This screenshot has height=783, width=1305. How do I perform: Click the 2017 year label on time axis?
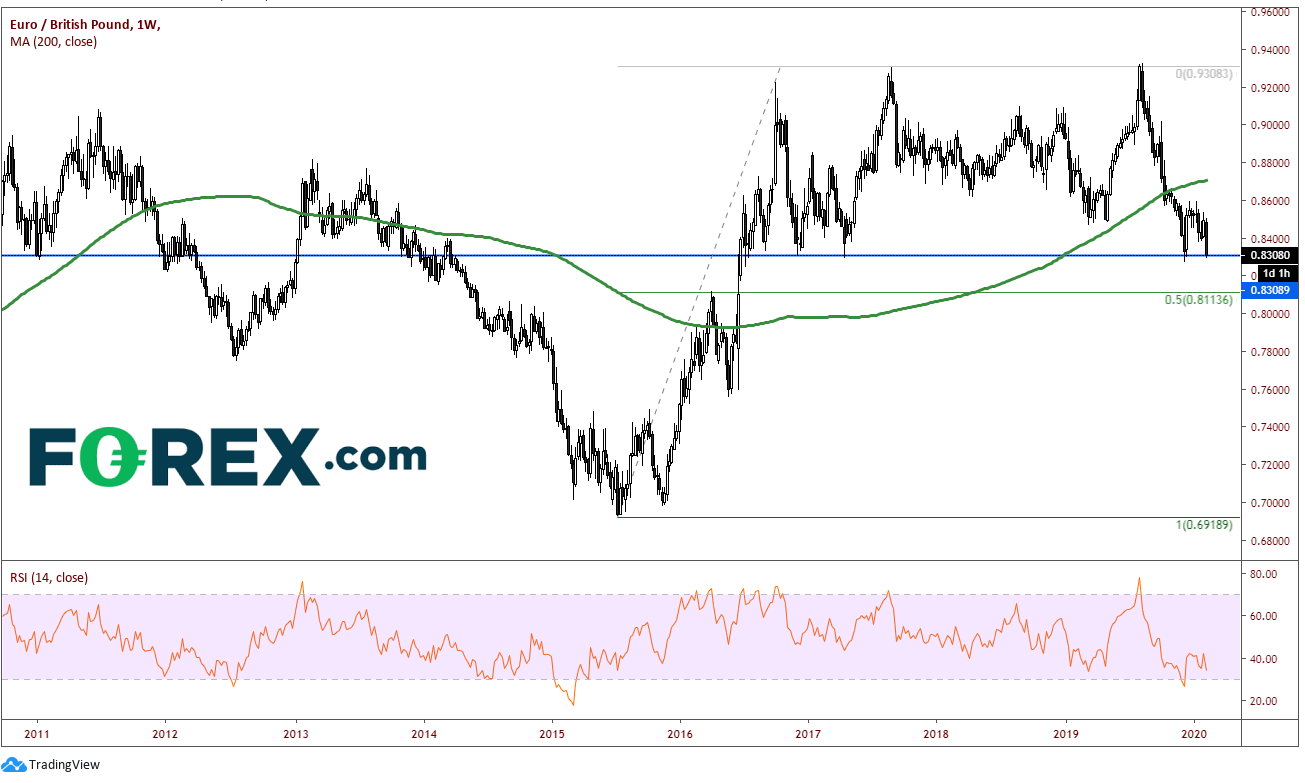point(809,734)
